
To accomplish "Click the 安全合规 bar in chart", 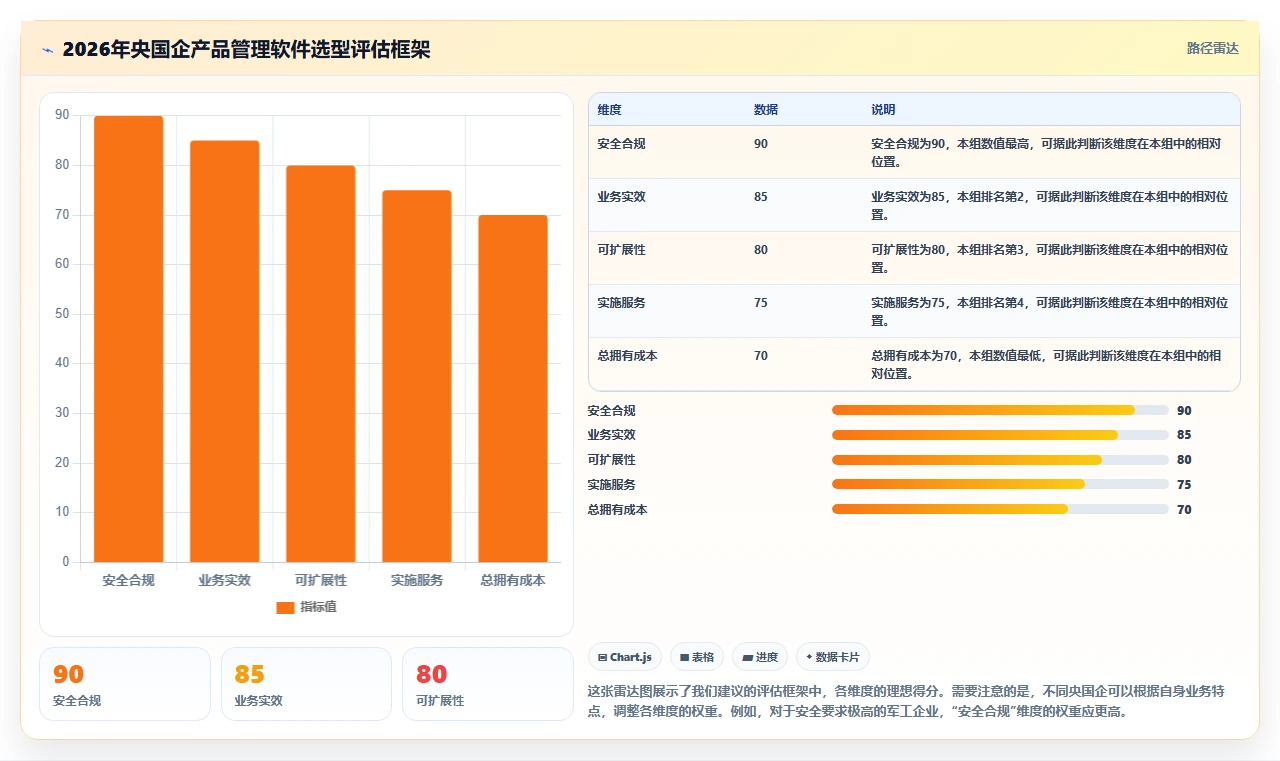I will [129, 339].
